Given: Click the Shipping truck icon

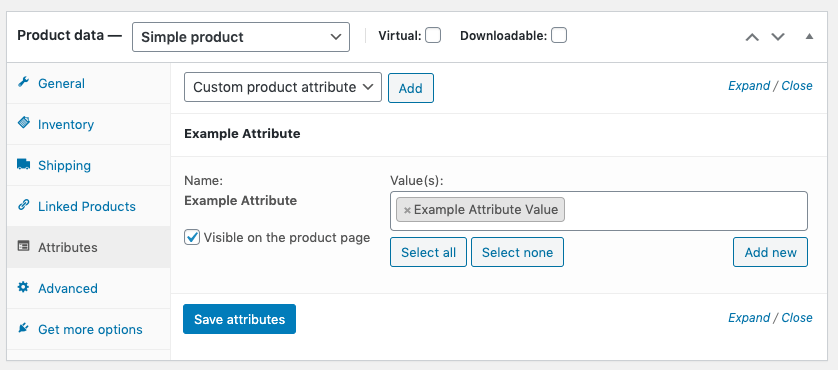Looking at the screenshot, I should [x=24, y=164].
